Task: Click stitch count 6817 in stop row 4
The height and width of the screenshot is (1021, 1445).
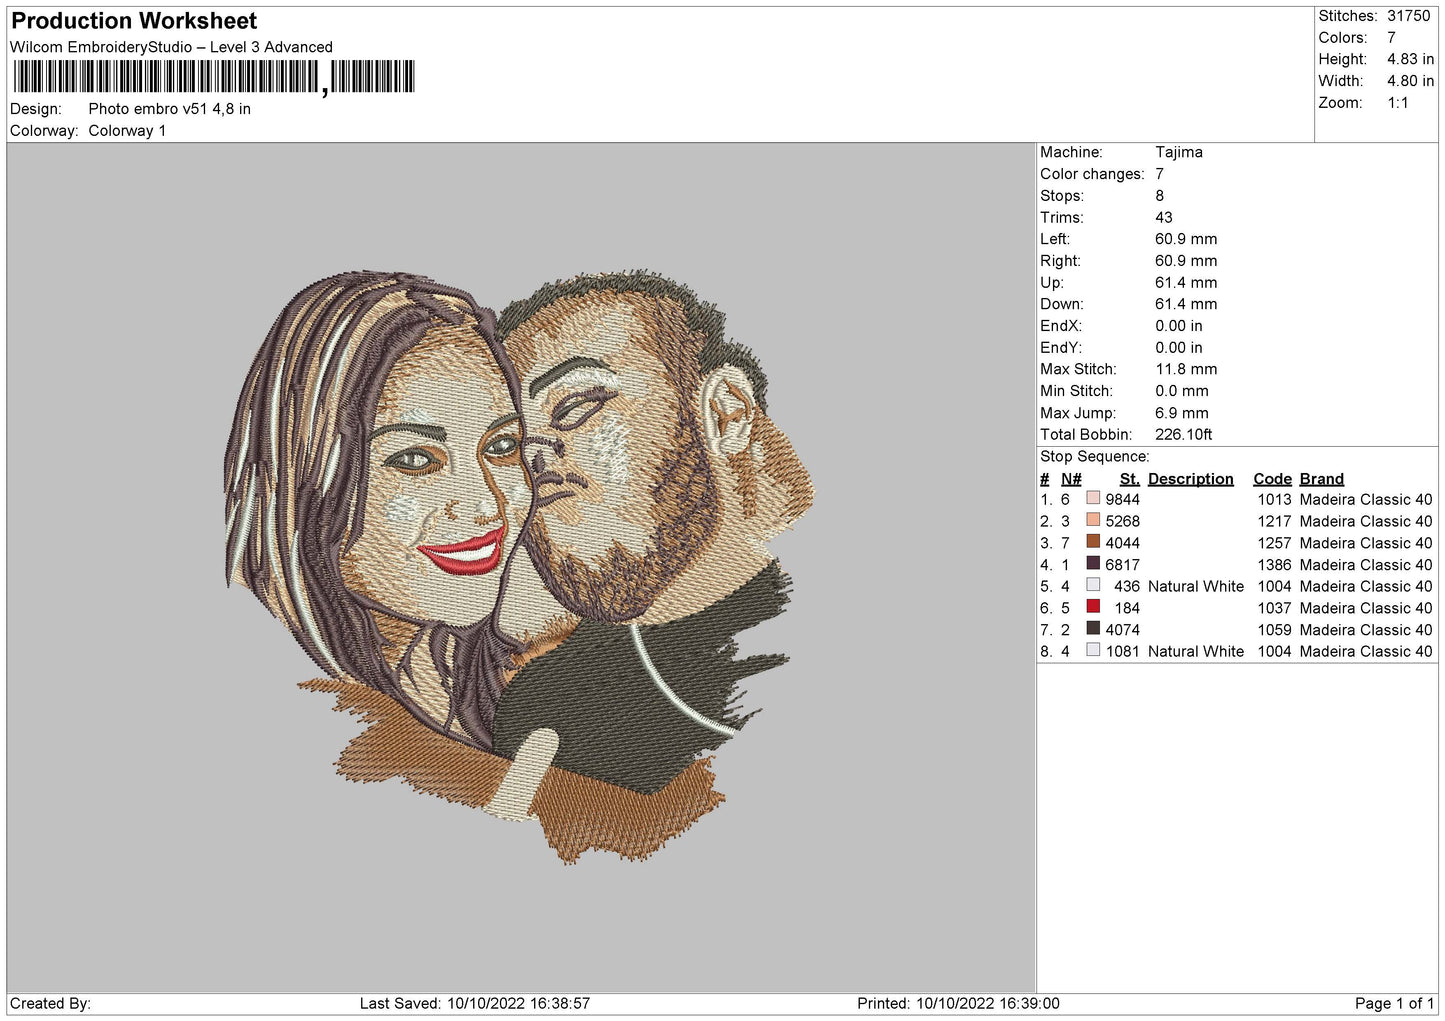Action: pos(1123,565)
